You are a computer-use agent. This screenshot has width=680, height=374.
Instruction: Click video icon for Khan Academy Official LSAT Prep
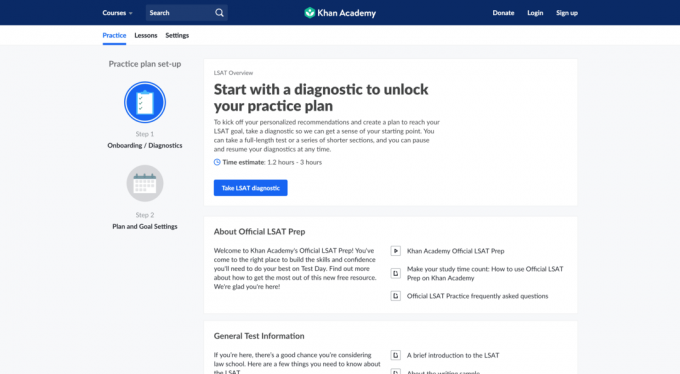396,251
